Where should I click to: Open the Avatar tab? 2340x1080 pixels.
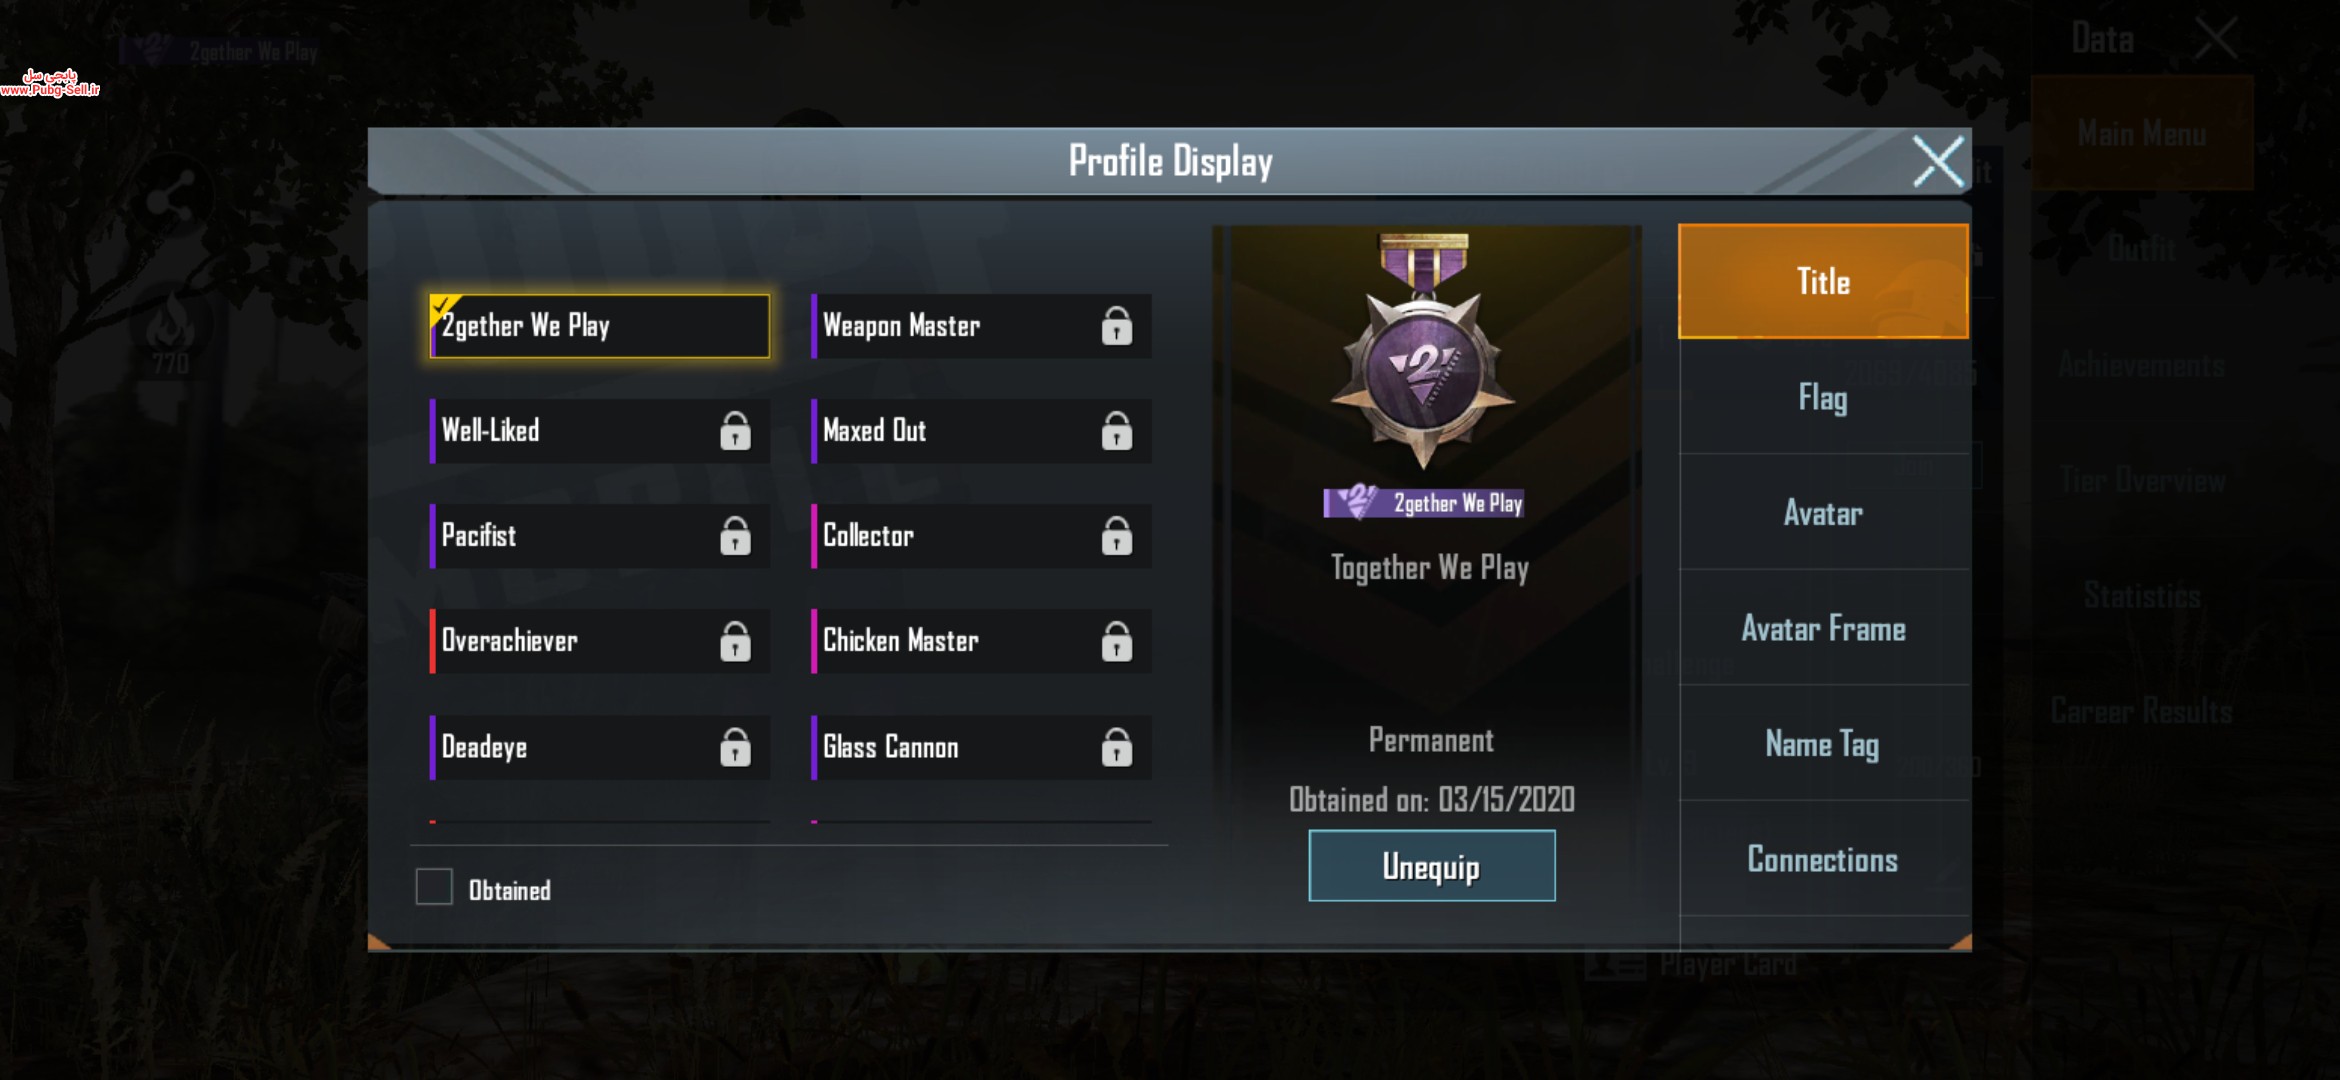click(1823, 513)
